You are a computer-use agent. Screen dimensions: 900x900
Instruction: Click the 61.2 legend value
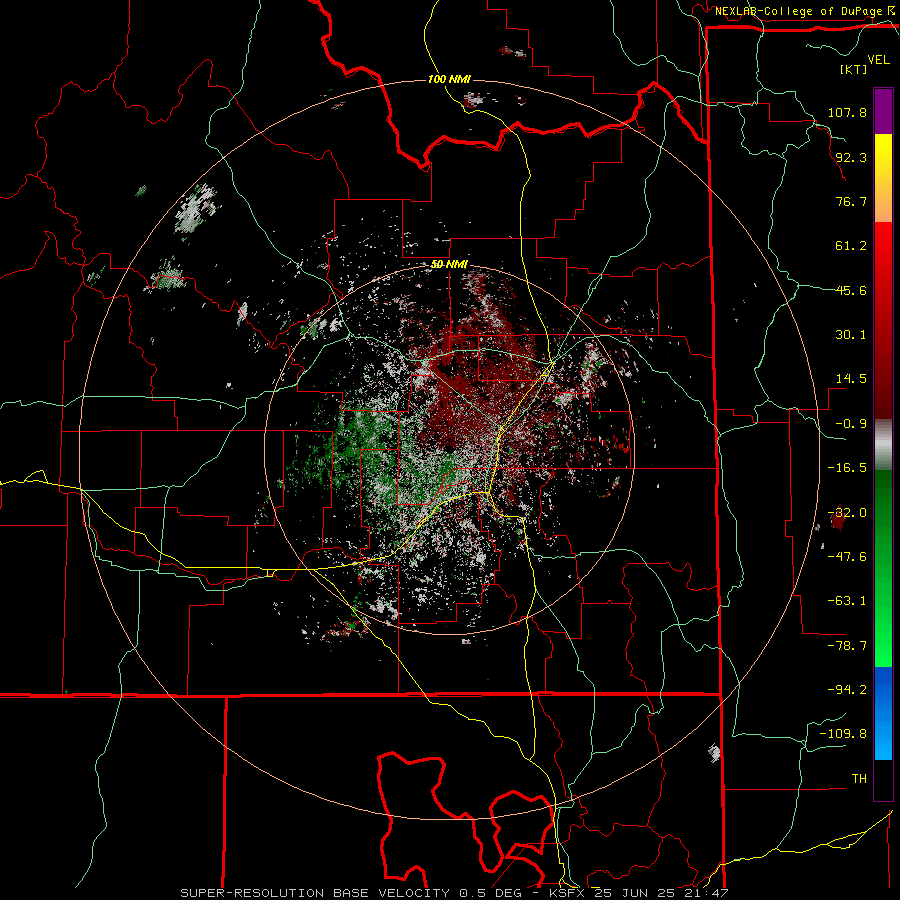coord(851,246)
